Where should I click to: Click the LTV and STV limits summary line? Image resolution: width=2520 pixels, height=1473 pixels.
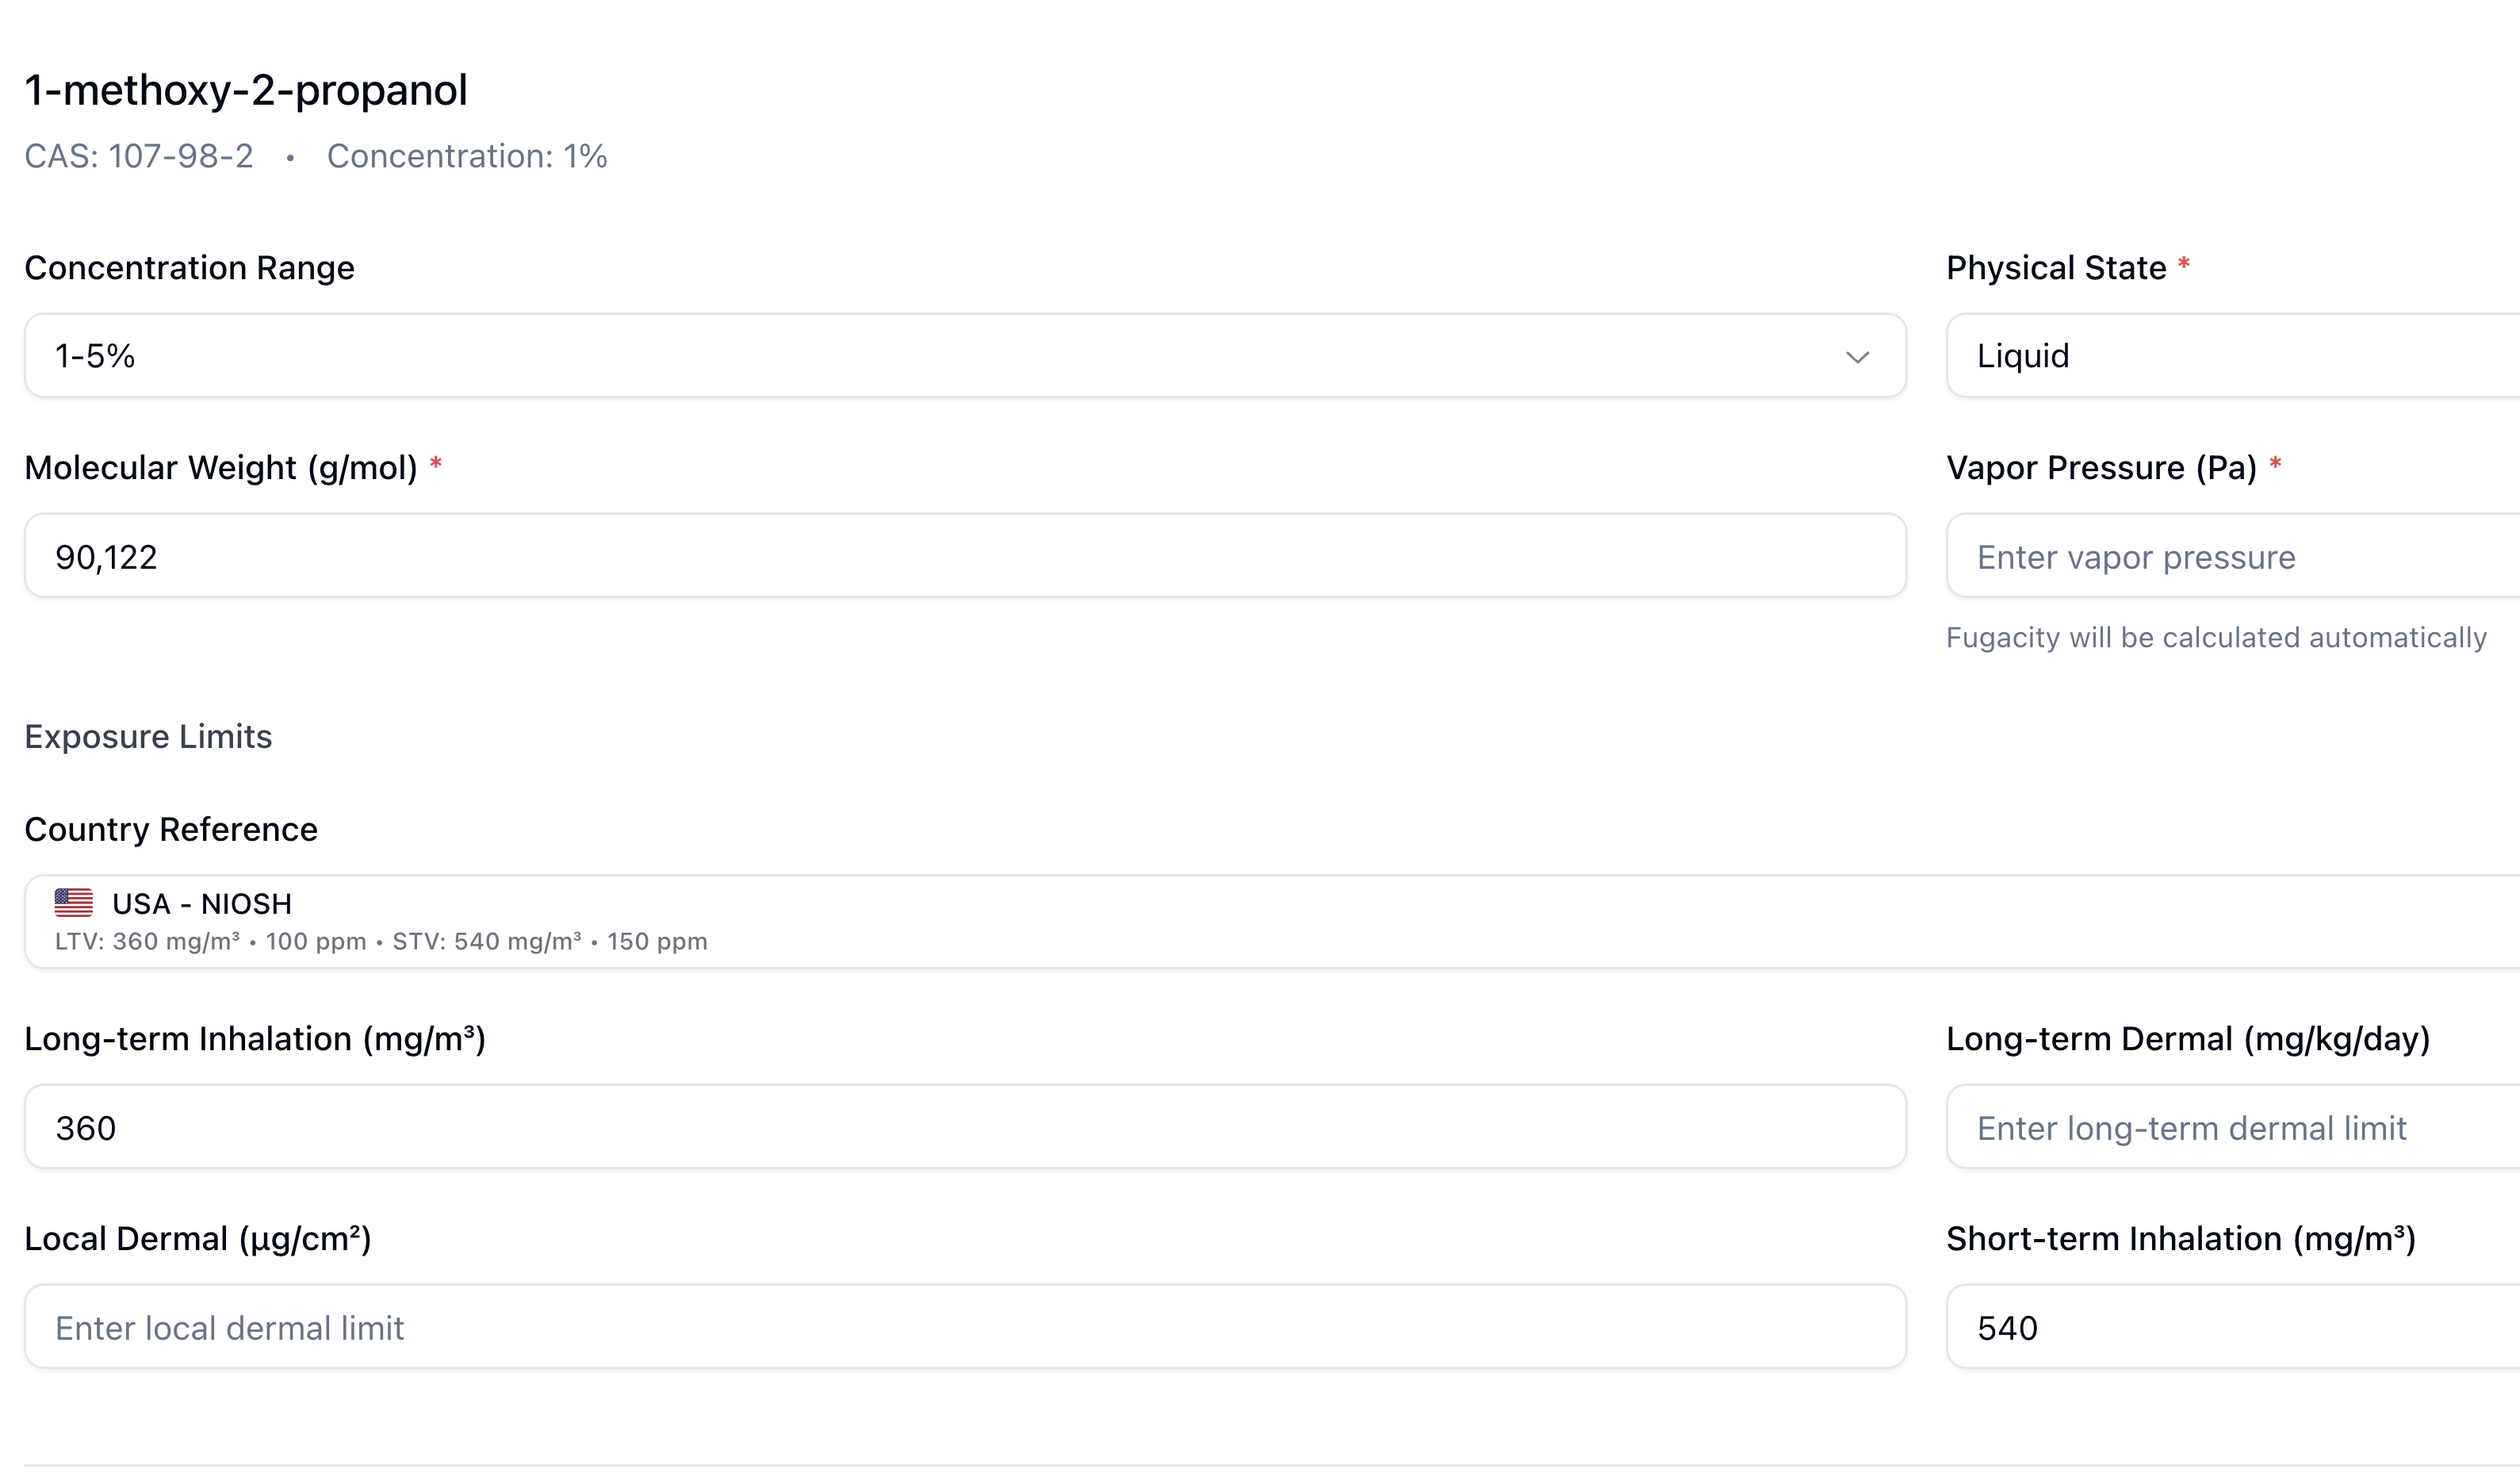[381, 942]
